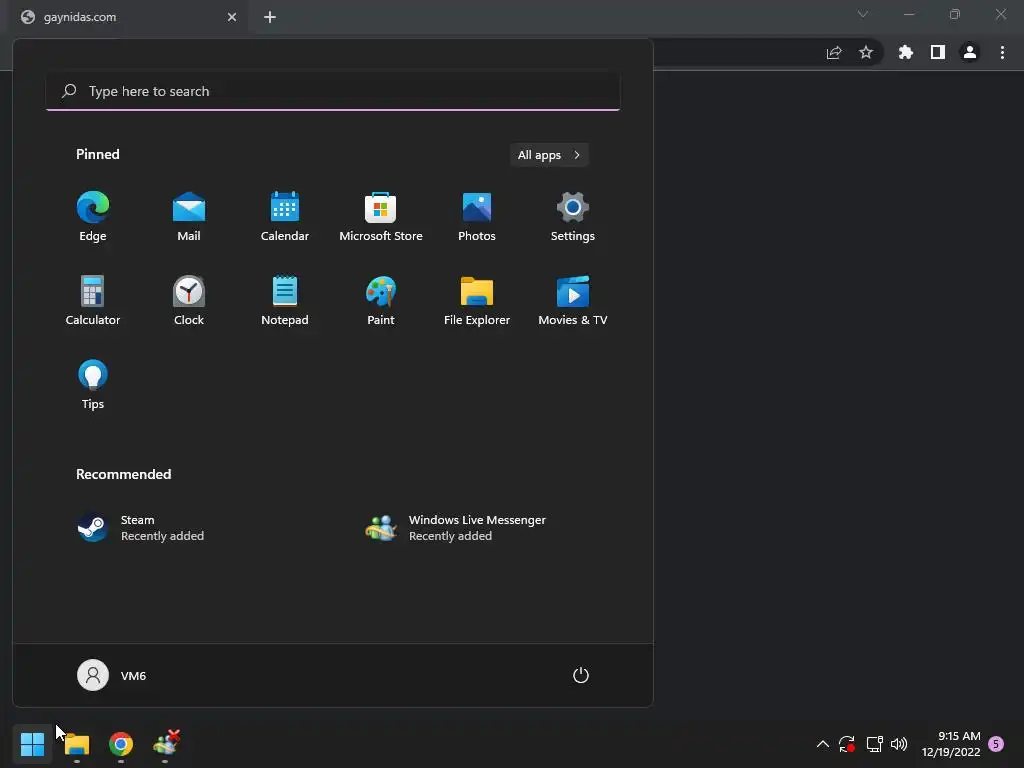
Task: Open Windows Live Messenger taskbar icon
Action: [166, 744]
